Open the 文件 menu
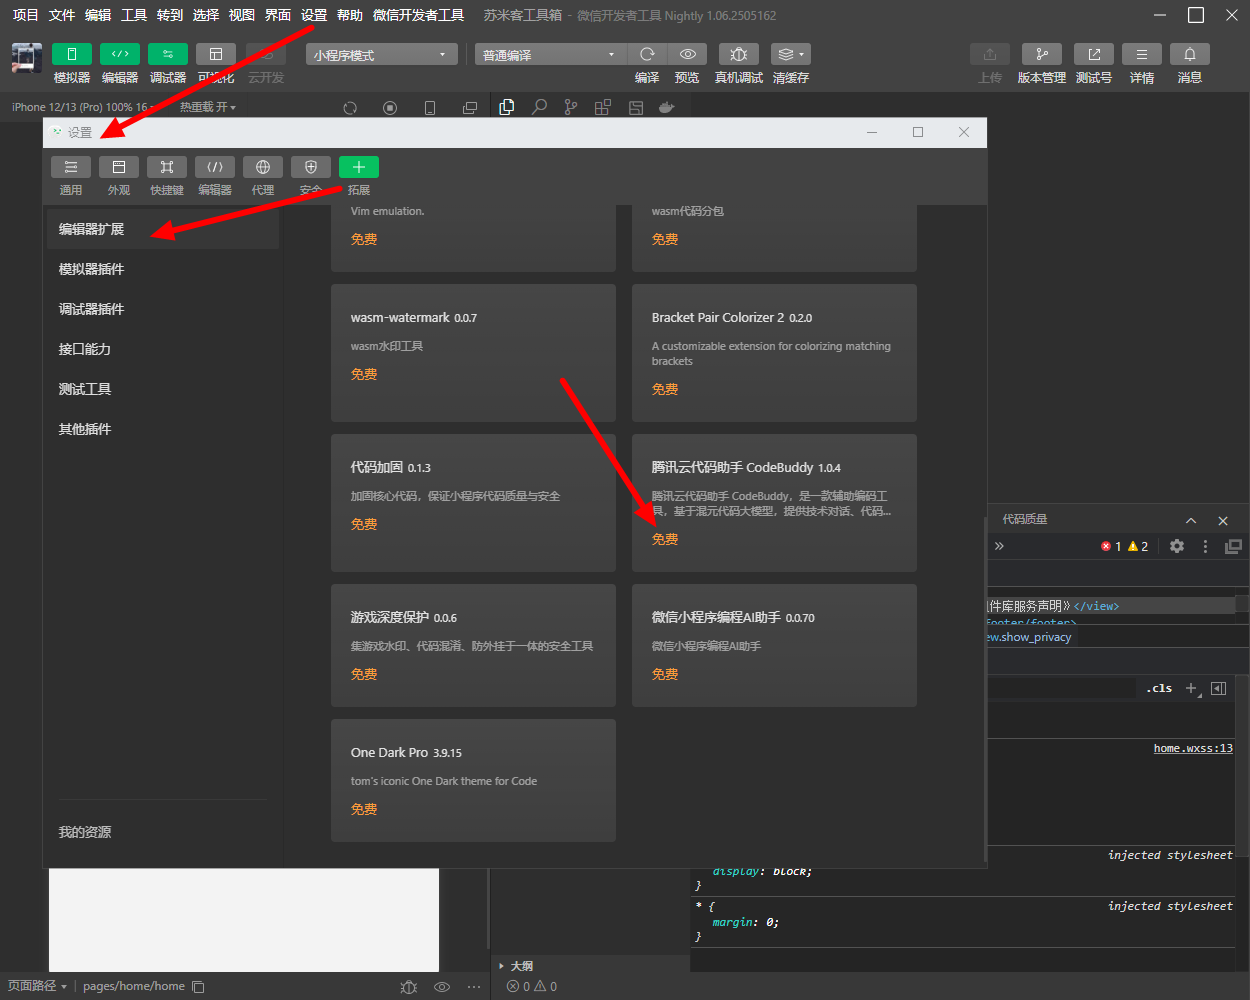This screenshot has height=1000, width=1250. 62,15
